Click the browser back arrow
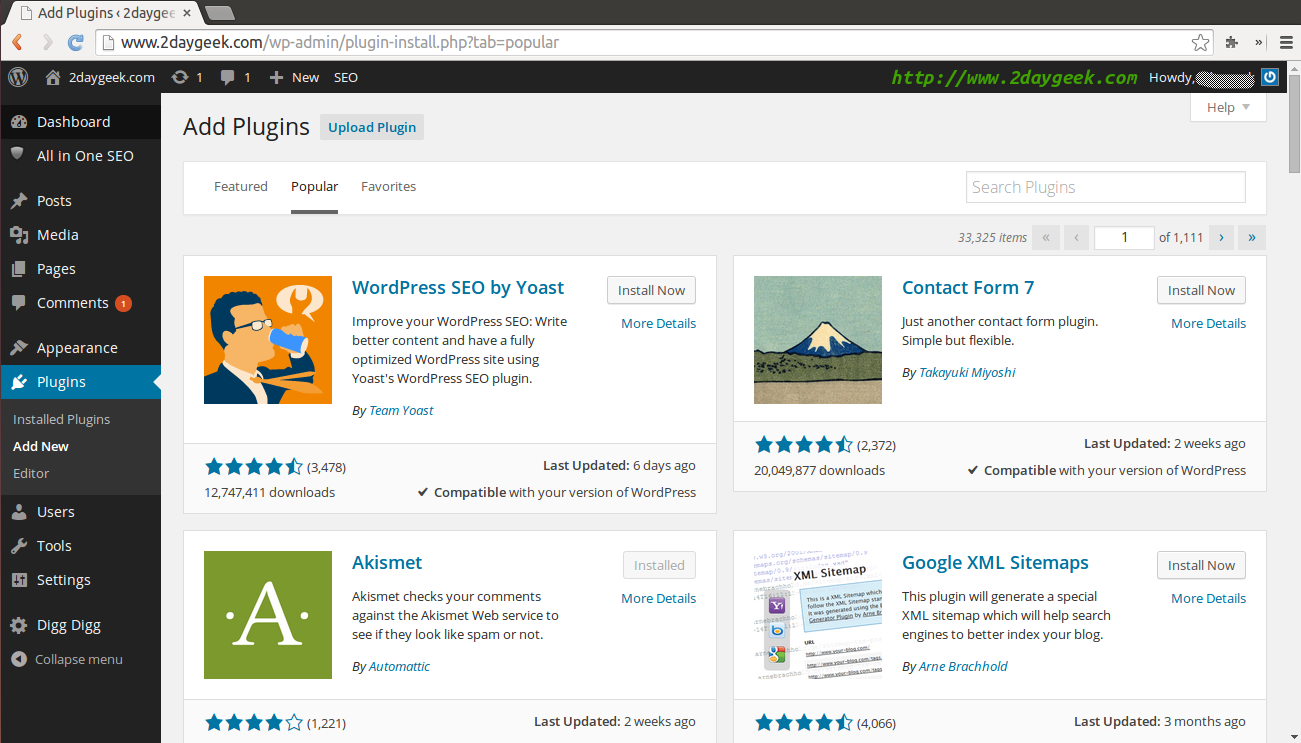This screenshot has width=1301, height=743. [17, 42]
